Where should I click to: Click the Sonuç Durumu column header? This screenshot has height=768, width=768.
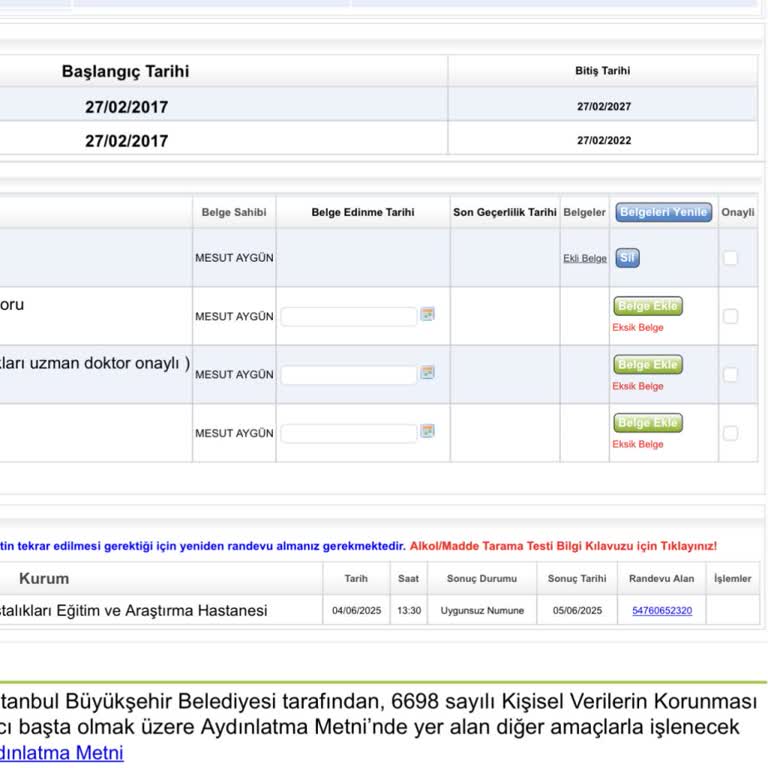(x=482, y=578)
